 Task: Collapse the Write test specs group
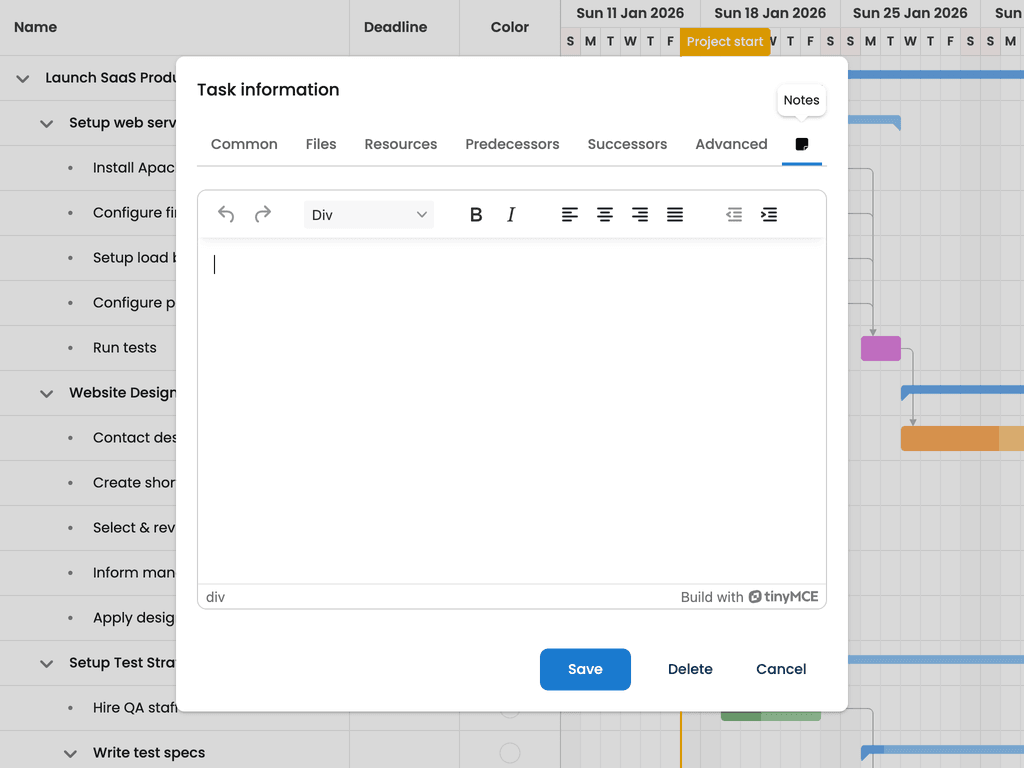70,754
